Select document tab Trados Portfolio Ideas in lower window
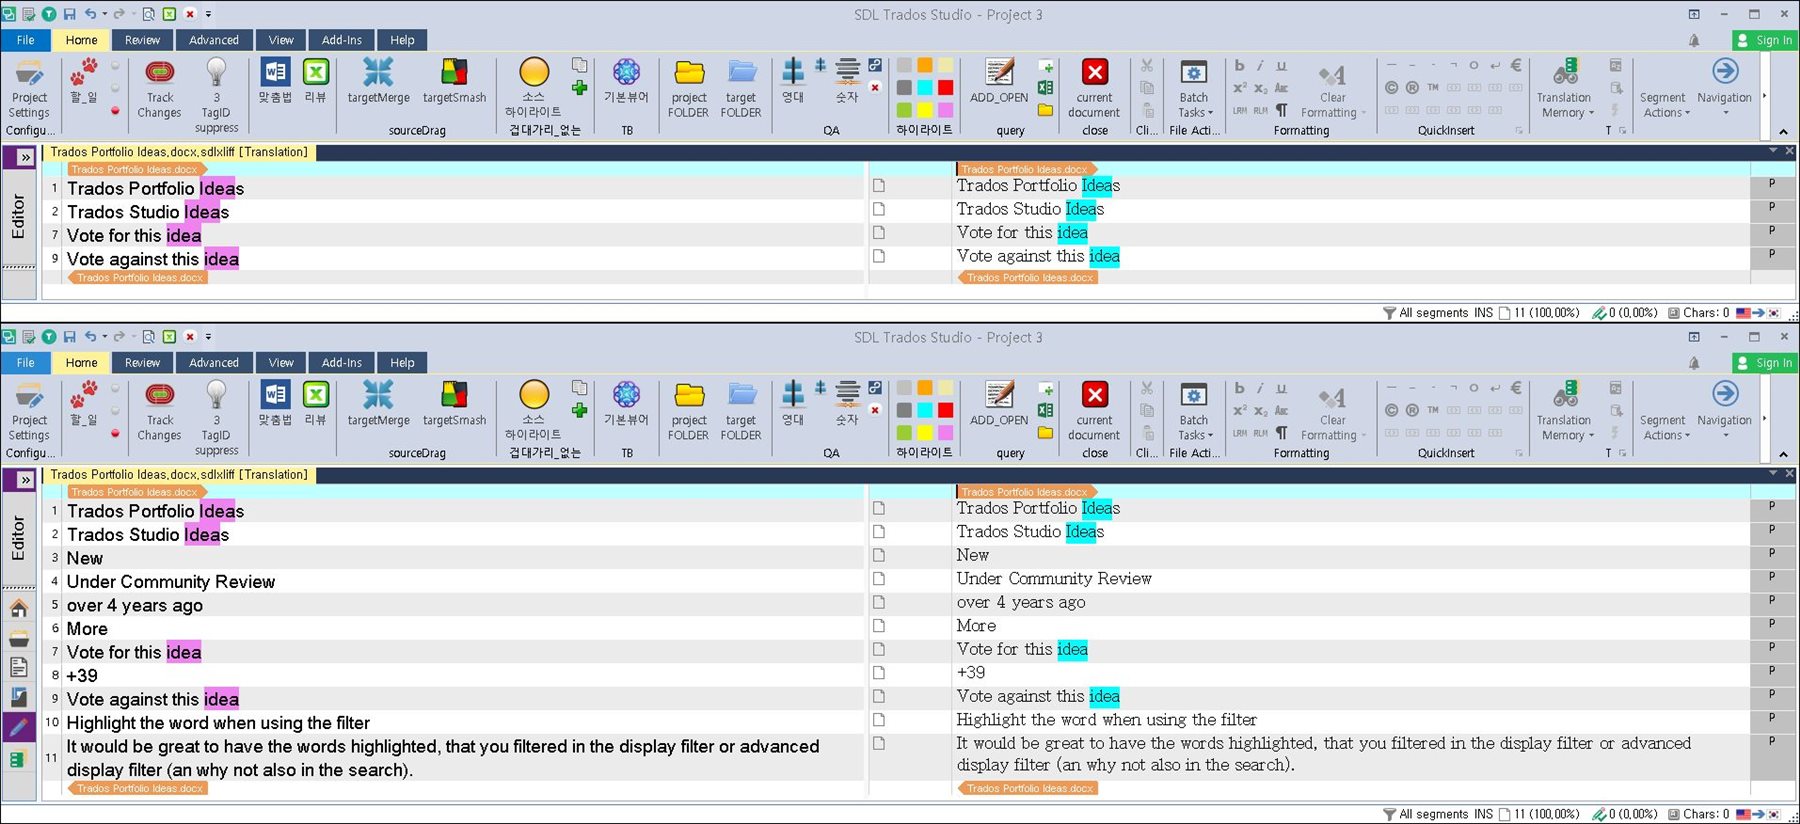The height and width of the screenshot is (824, 1800). click(x=179, y=475)
